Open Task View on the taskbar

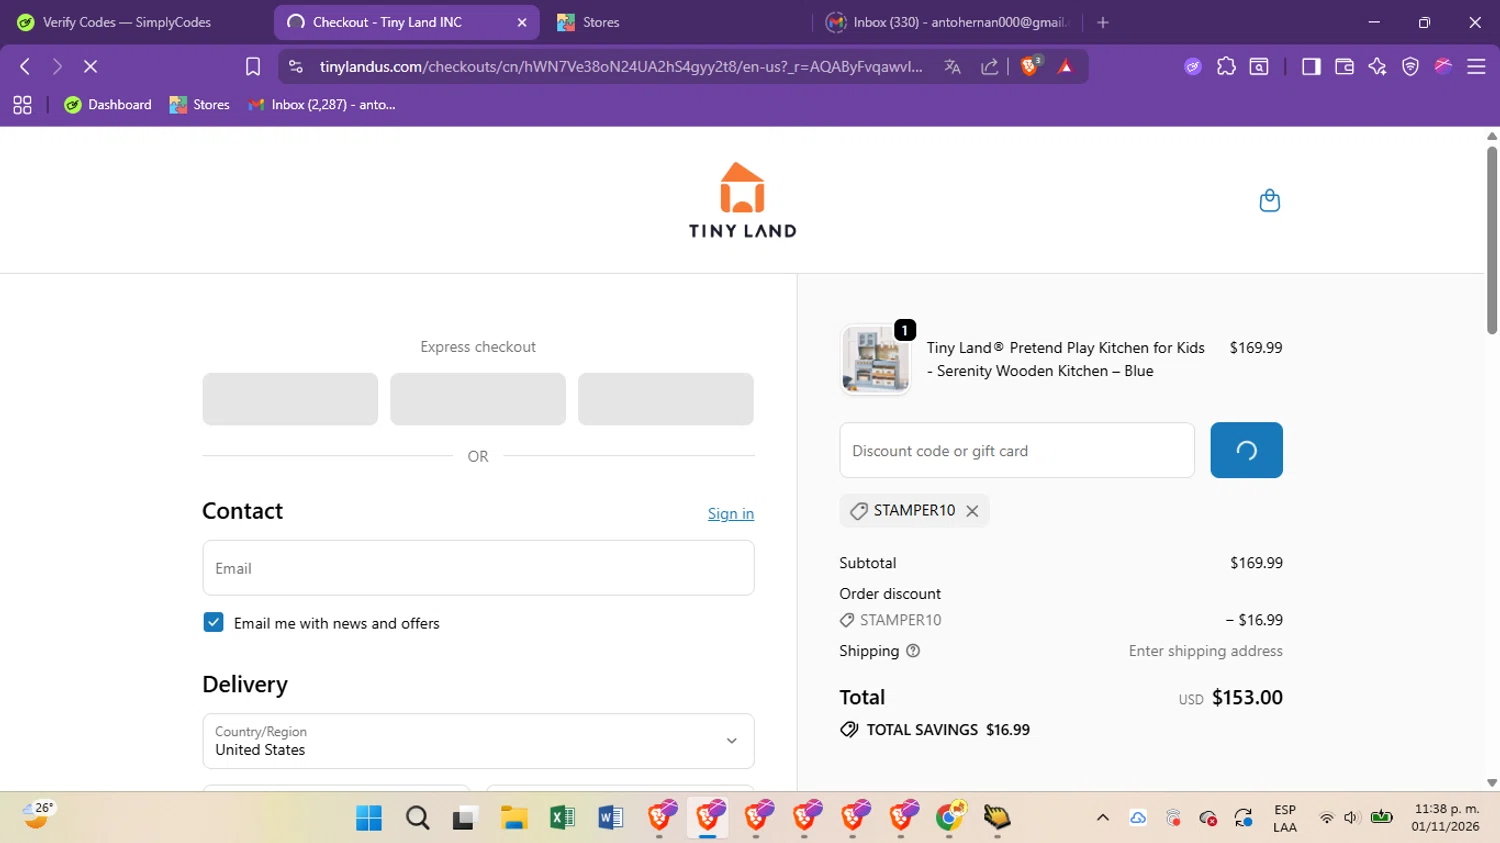465,818
